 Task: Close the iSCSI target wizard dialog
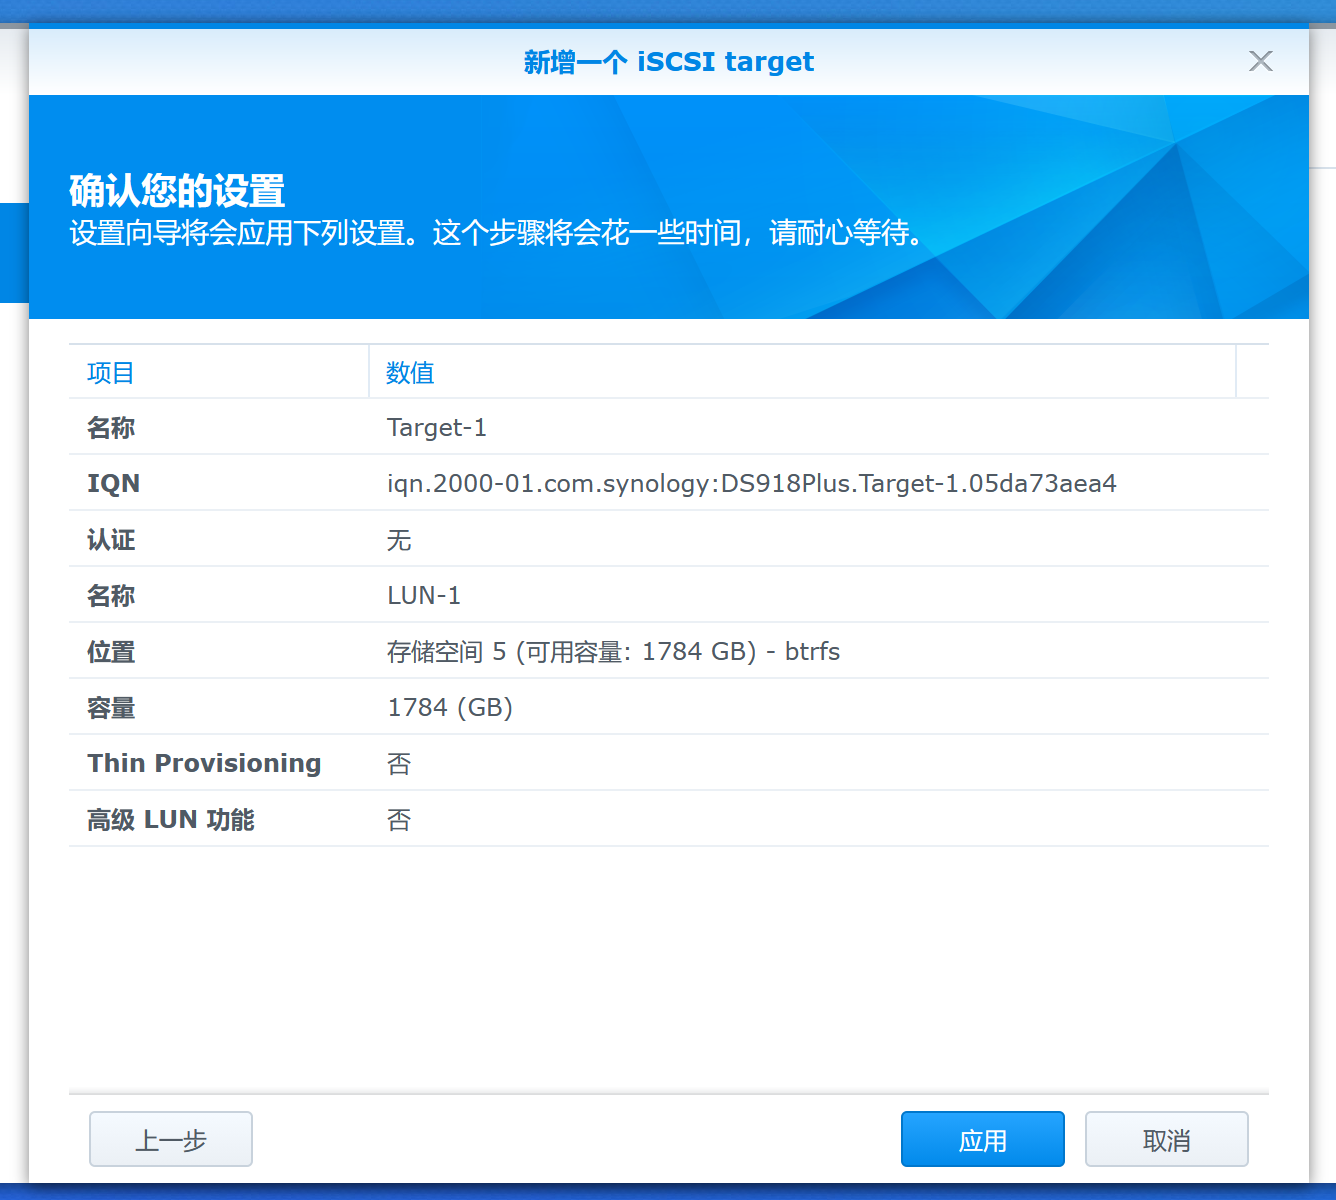[1260, 61]
